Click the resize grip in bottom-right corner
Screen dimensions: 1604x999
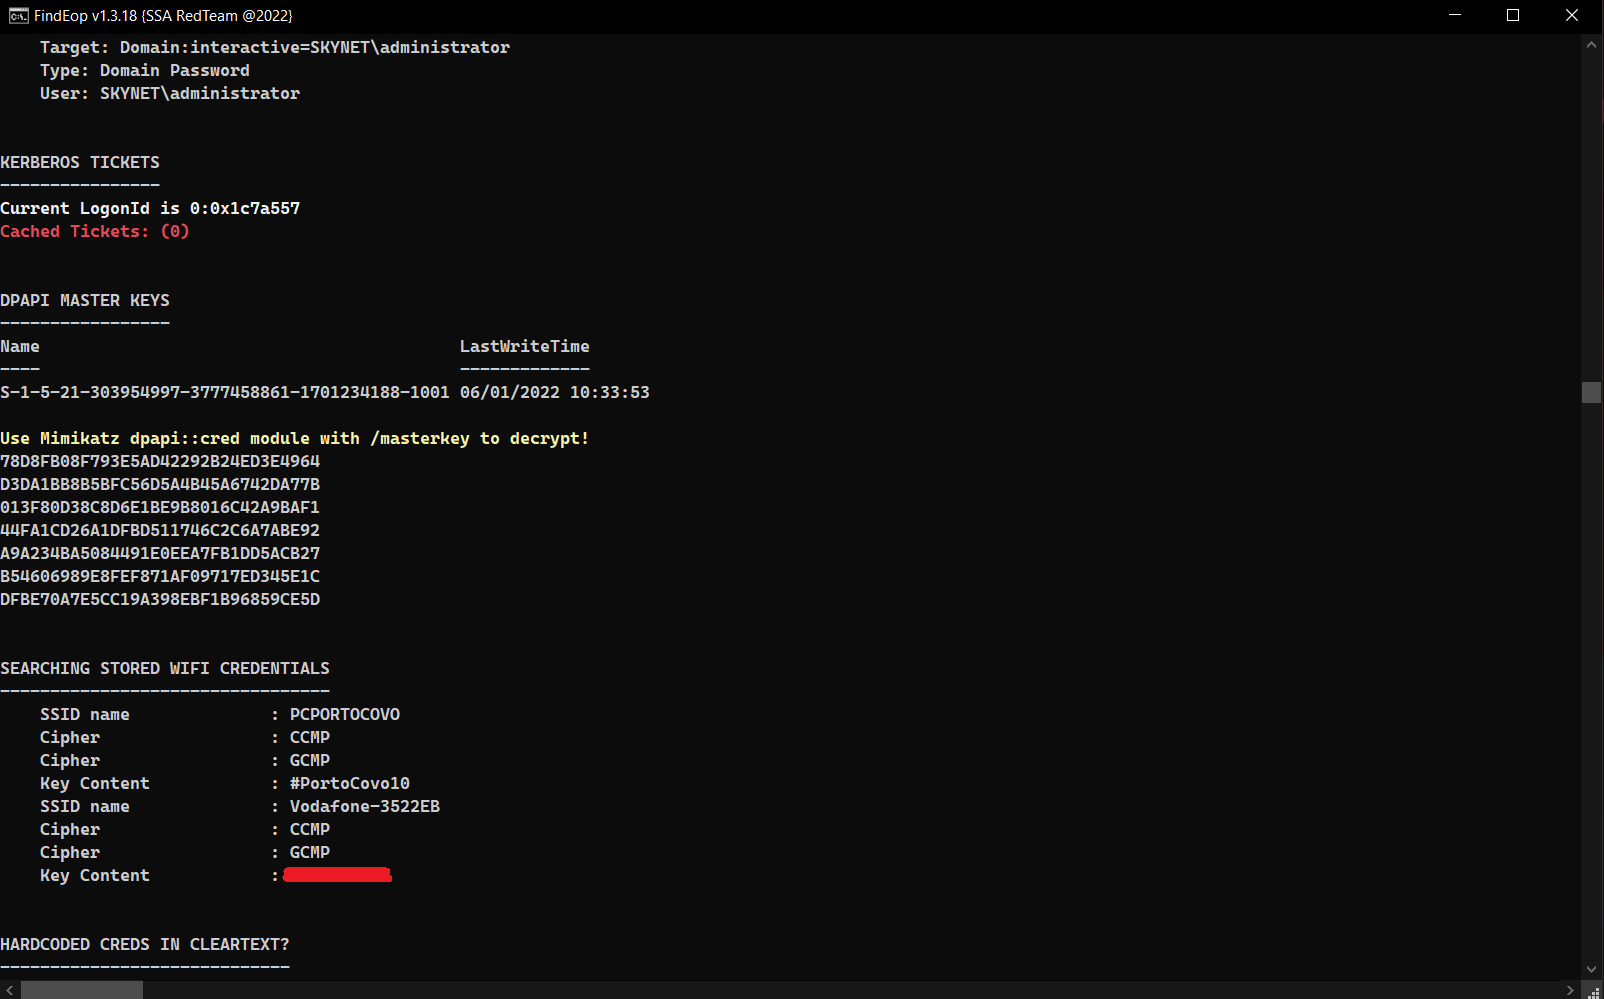click(x=1595, y=990)
